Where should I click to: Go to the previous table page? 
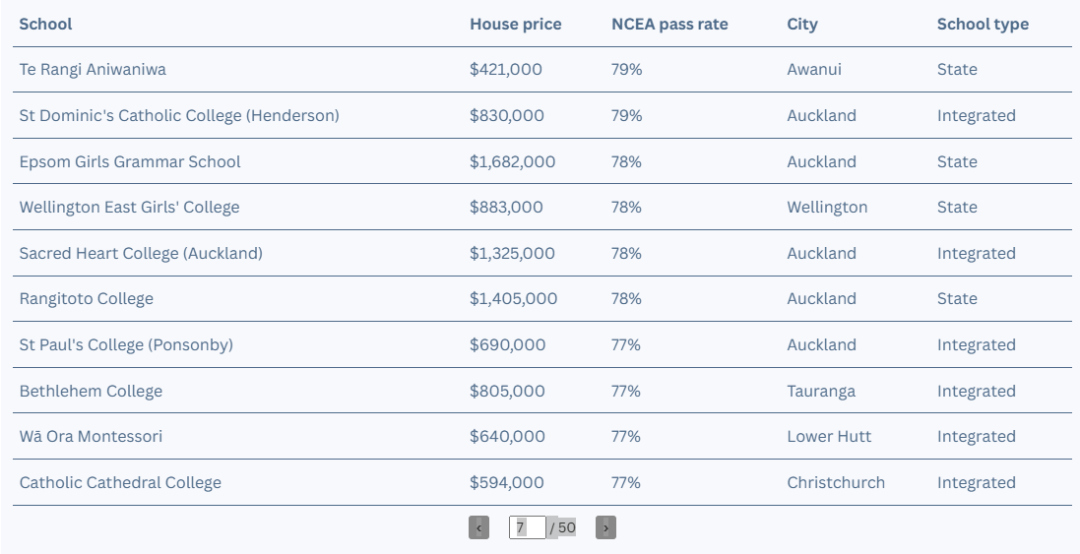[479, 528]
